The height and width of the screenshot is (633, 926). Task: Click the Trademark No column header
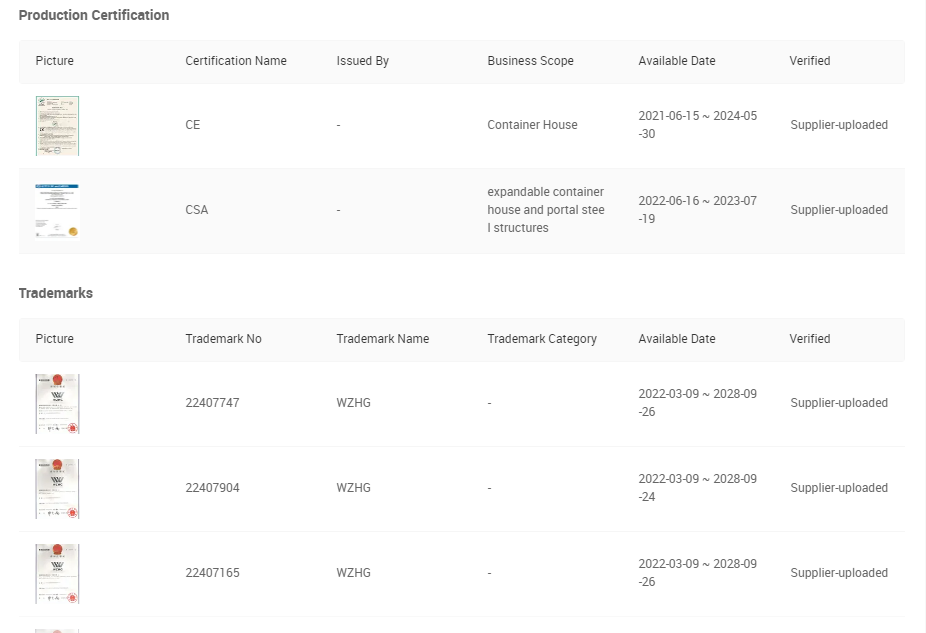pos(223,339)
